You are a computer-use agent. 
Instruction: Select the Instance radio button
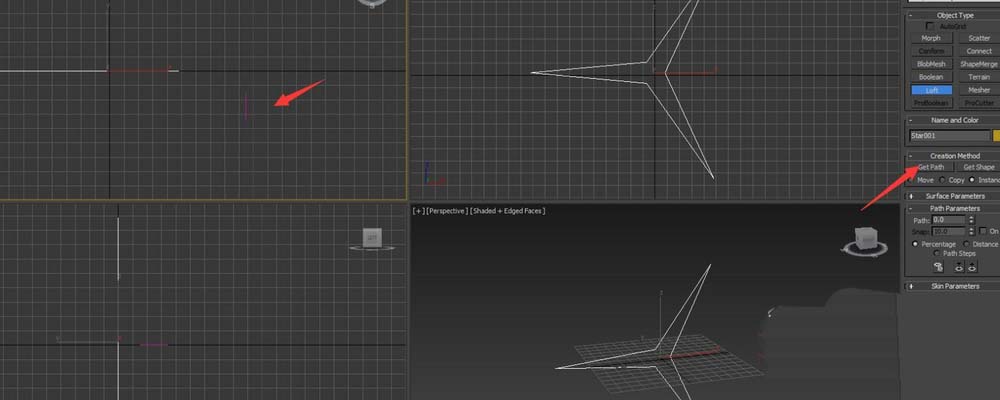pyautogui.click(x=972, y=180)
